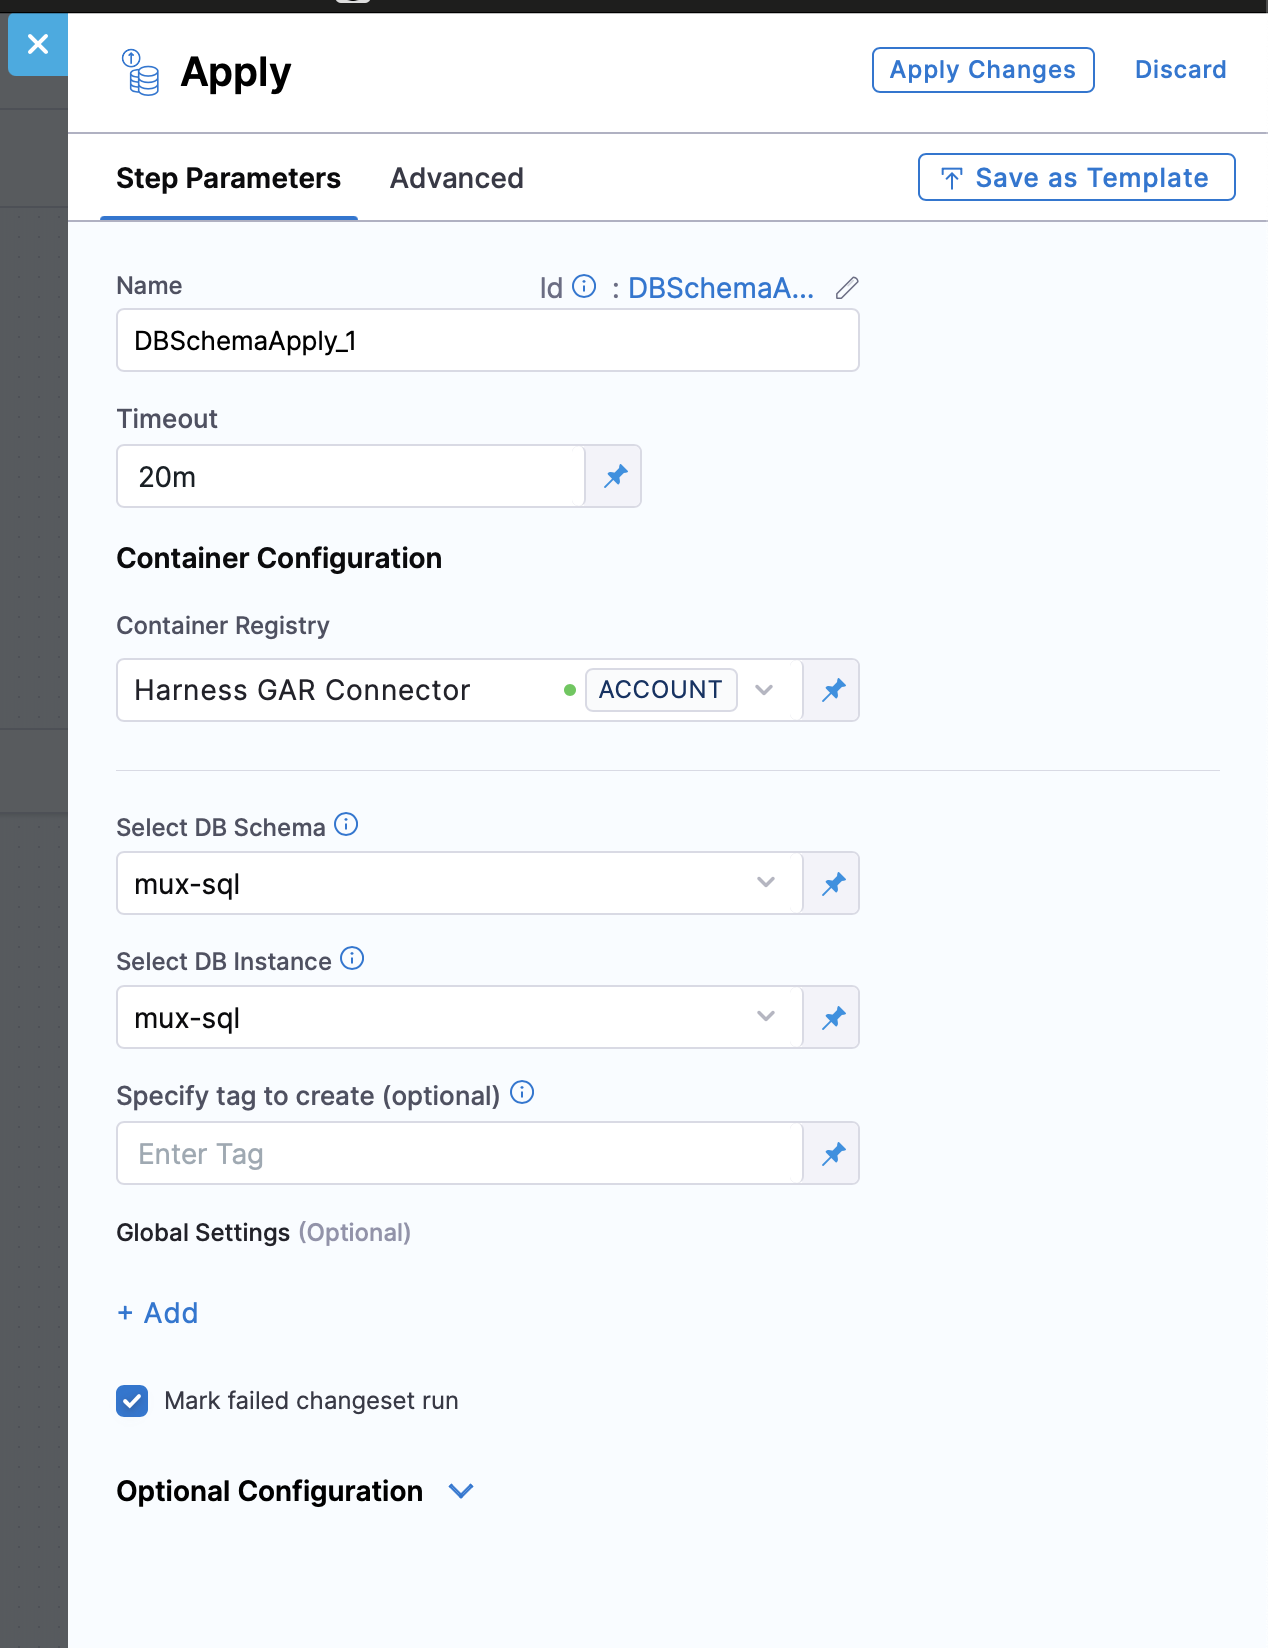Click the Apply Changes button
This screenshot has width=1268, height=1648.
[x=982, y=70]
